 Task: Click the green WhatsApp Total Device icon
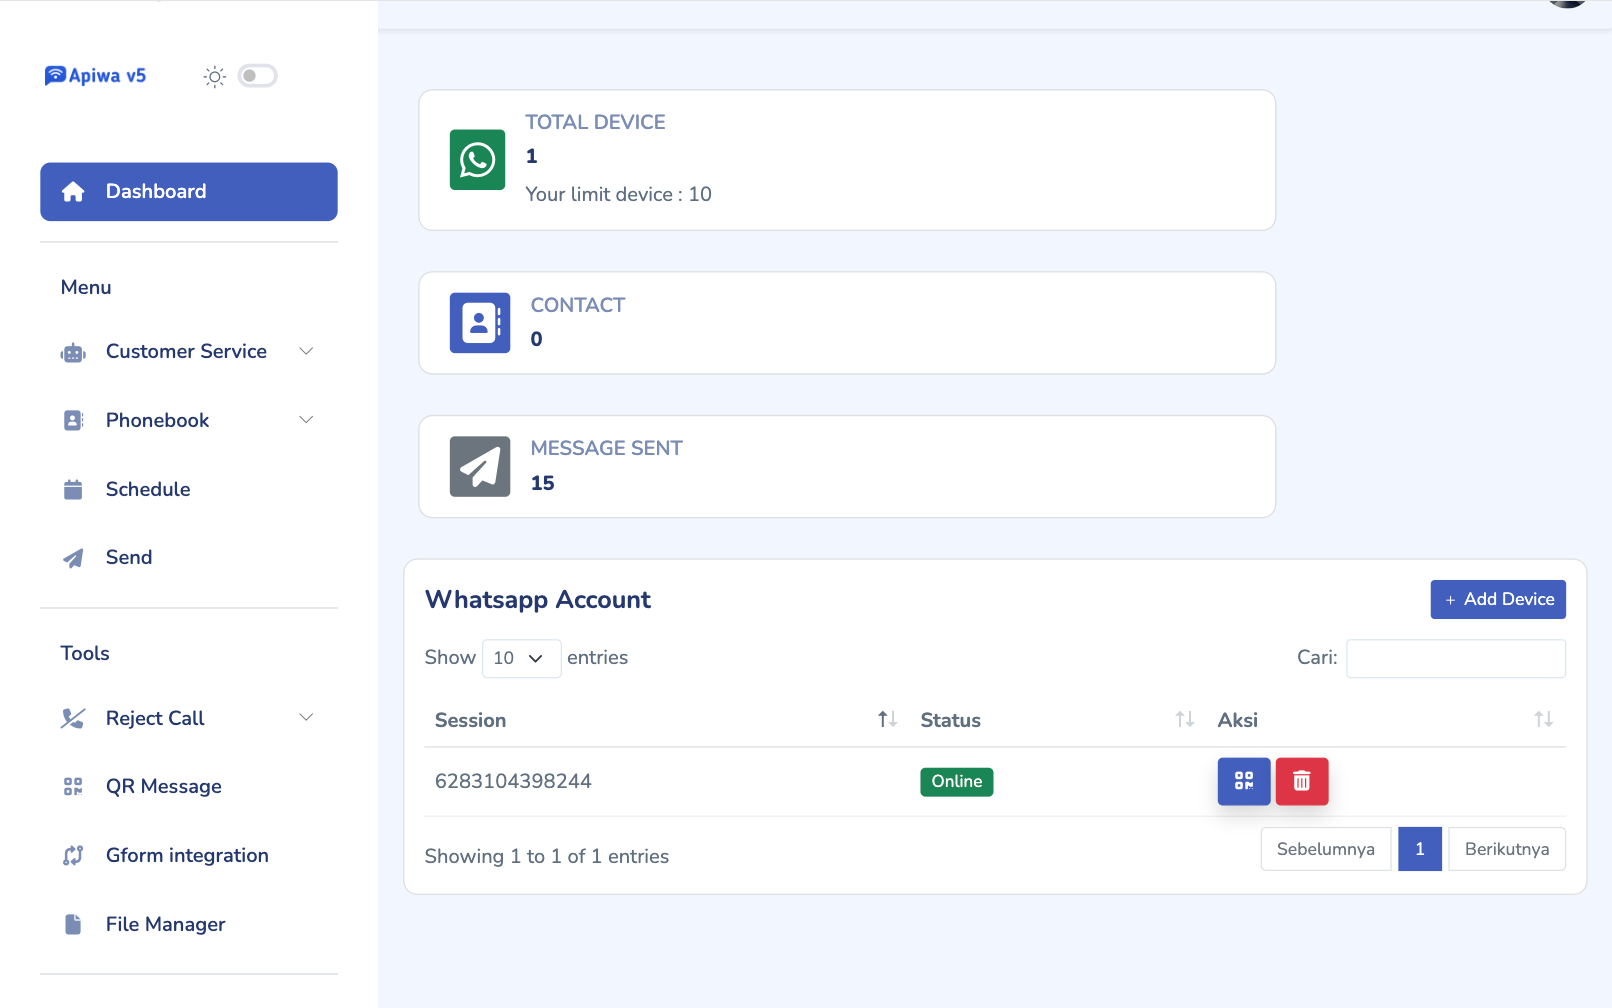pyautogui.click(x=477, y=160)
